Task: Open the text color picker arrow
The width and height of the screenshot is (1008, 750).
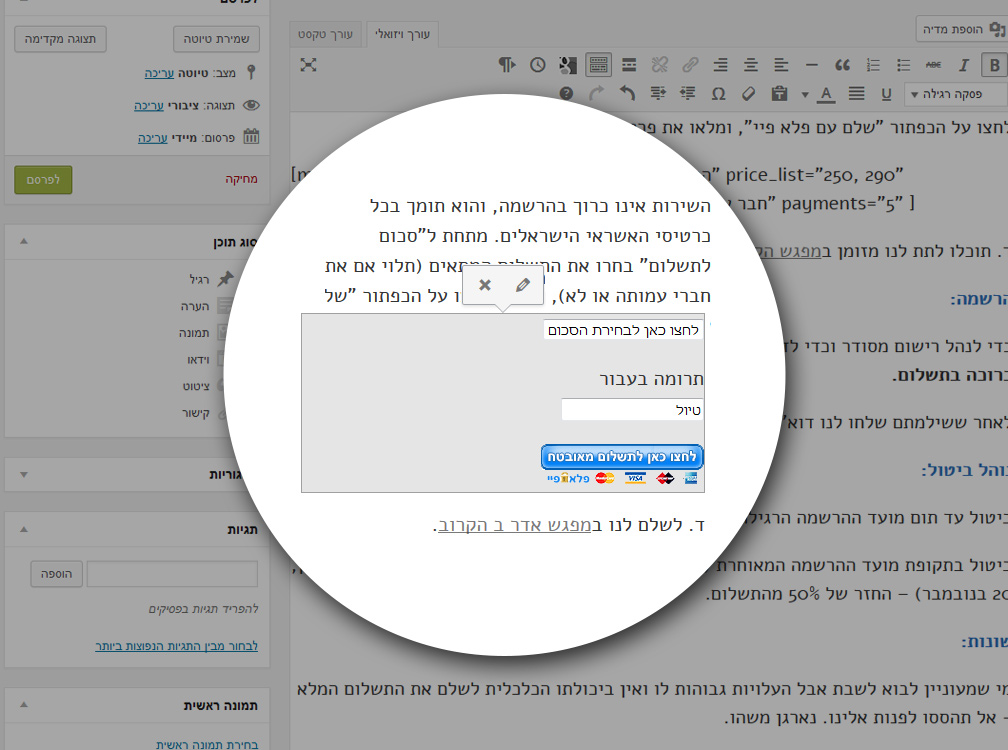Action: [x=805, y=94]
